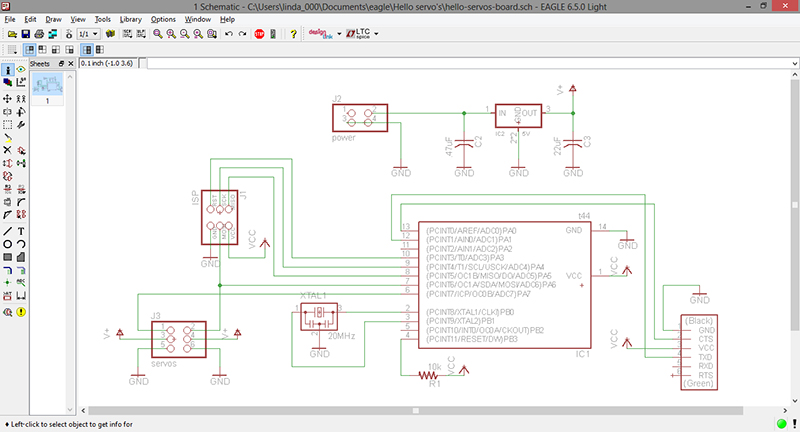Click the R1 resistor label
This screenshot has width=800, height=432.
(x=434, y=384)
